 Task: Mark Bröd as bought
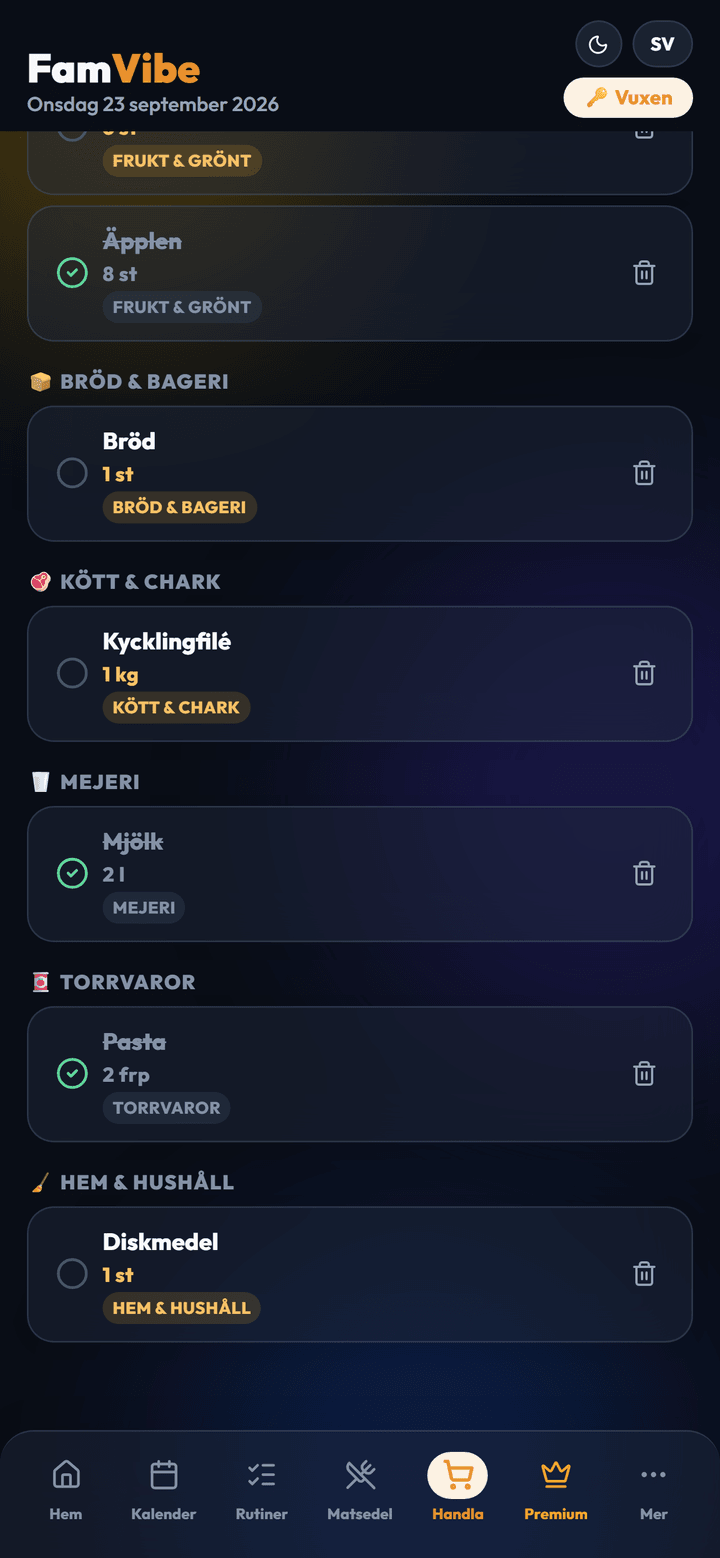point(72,473)
